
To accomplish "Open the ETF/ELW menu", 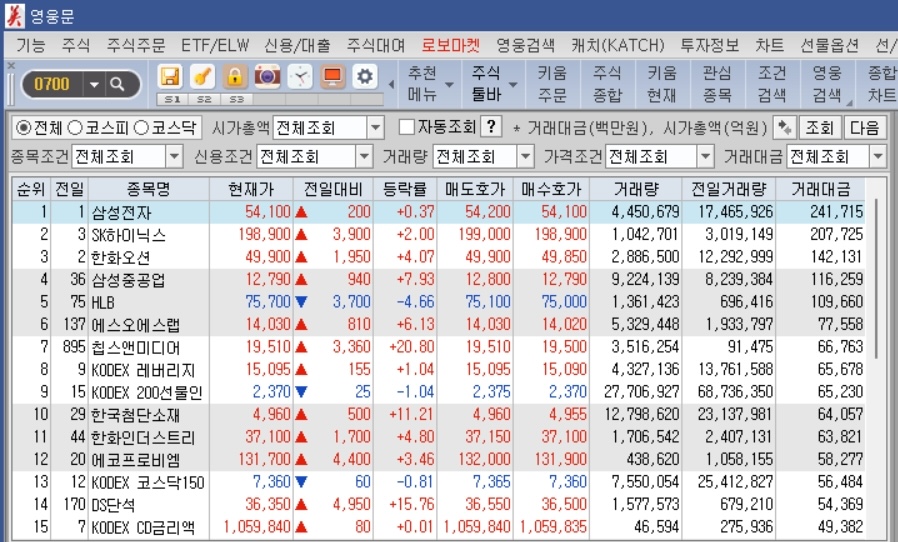I will [215, 45].
